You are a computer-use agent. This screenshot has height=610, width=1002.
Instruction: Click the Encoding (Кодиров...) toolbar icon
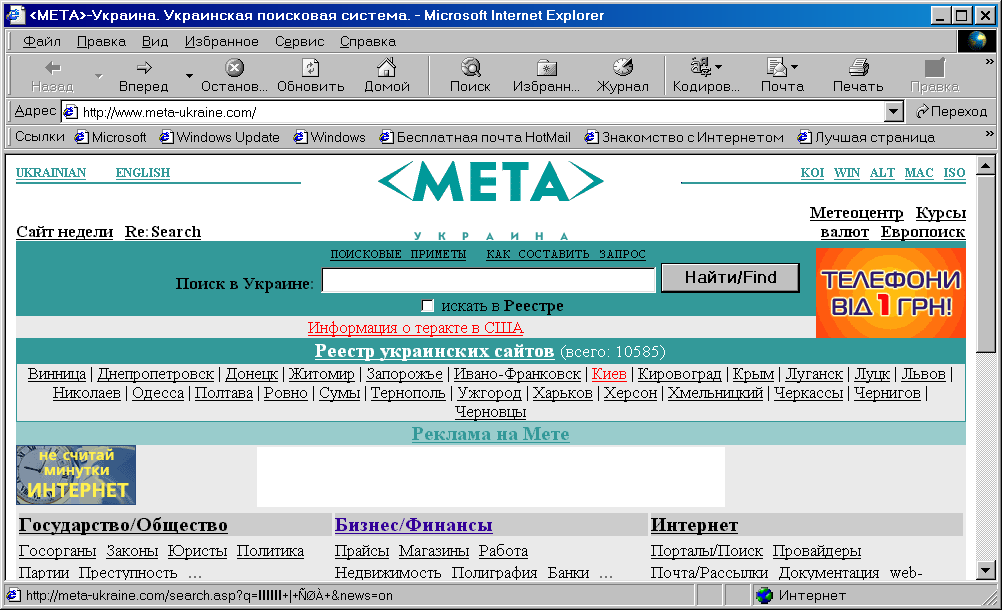pos(701,66)
